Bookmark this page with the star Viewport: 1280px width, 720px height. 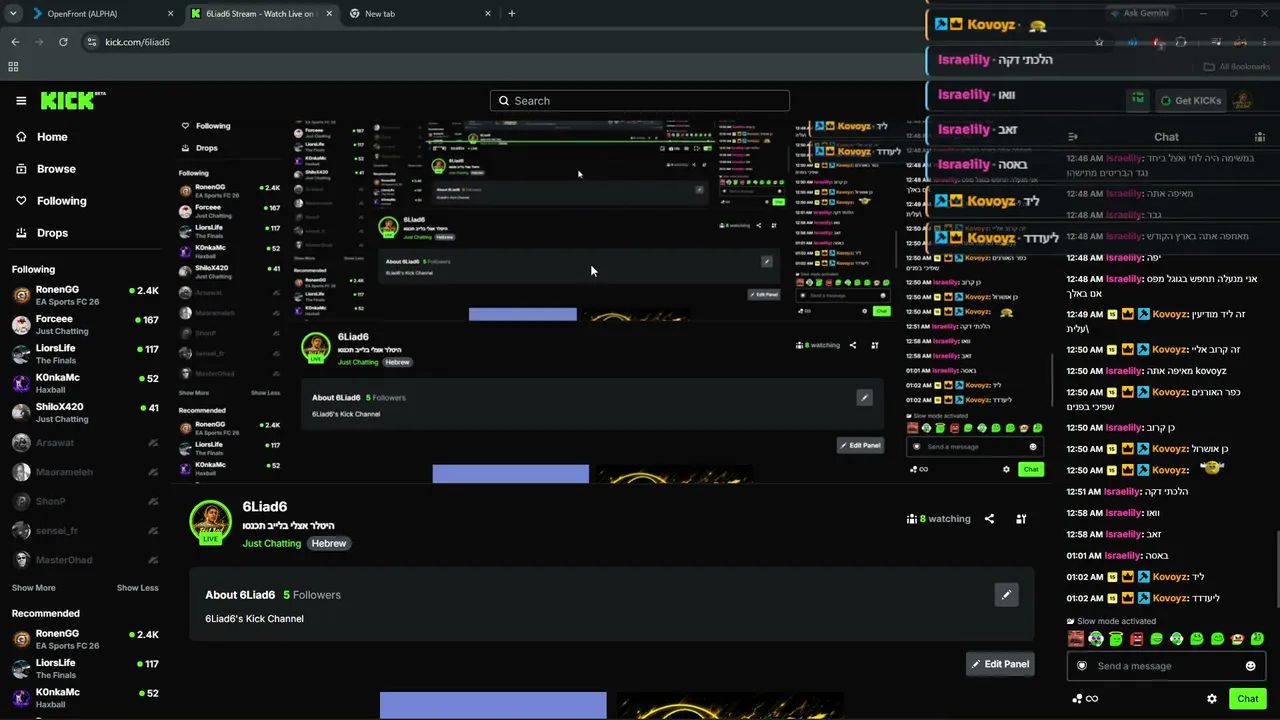pos(1099,42)
